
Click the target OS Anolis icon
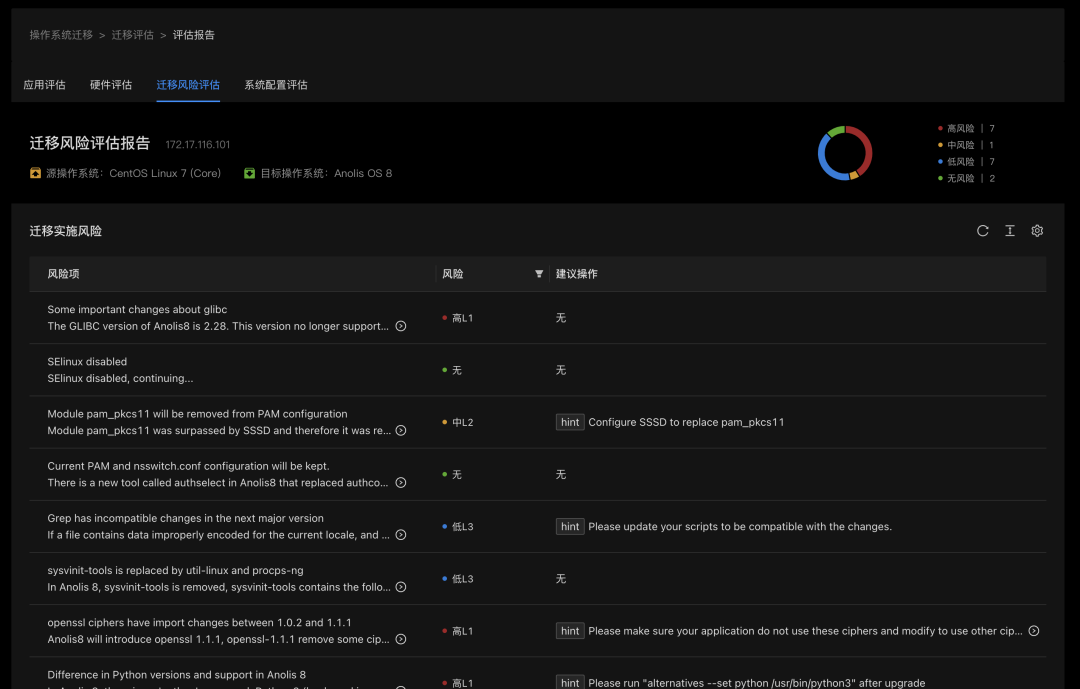249,173
